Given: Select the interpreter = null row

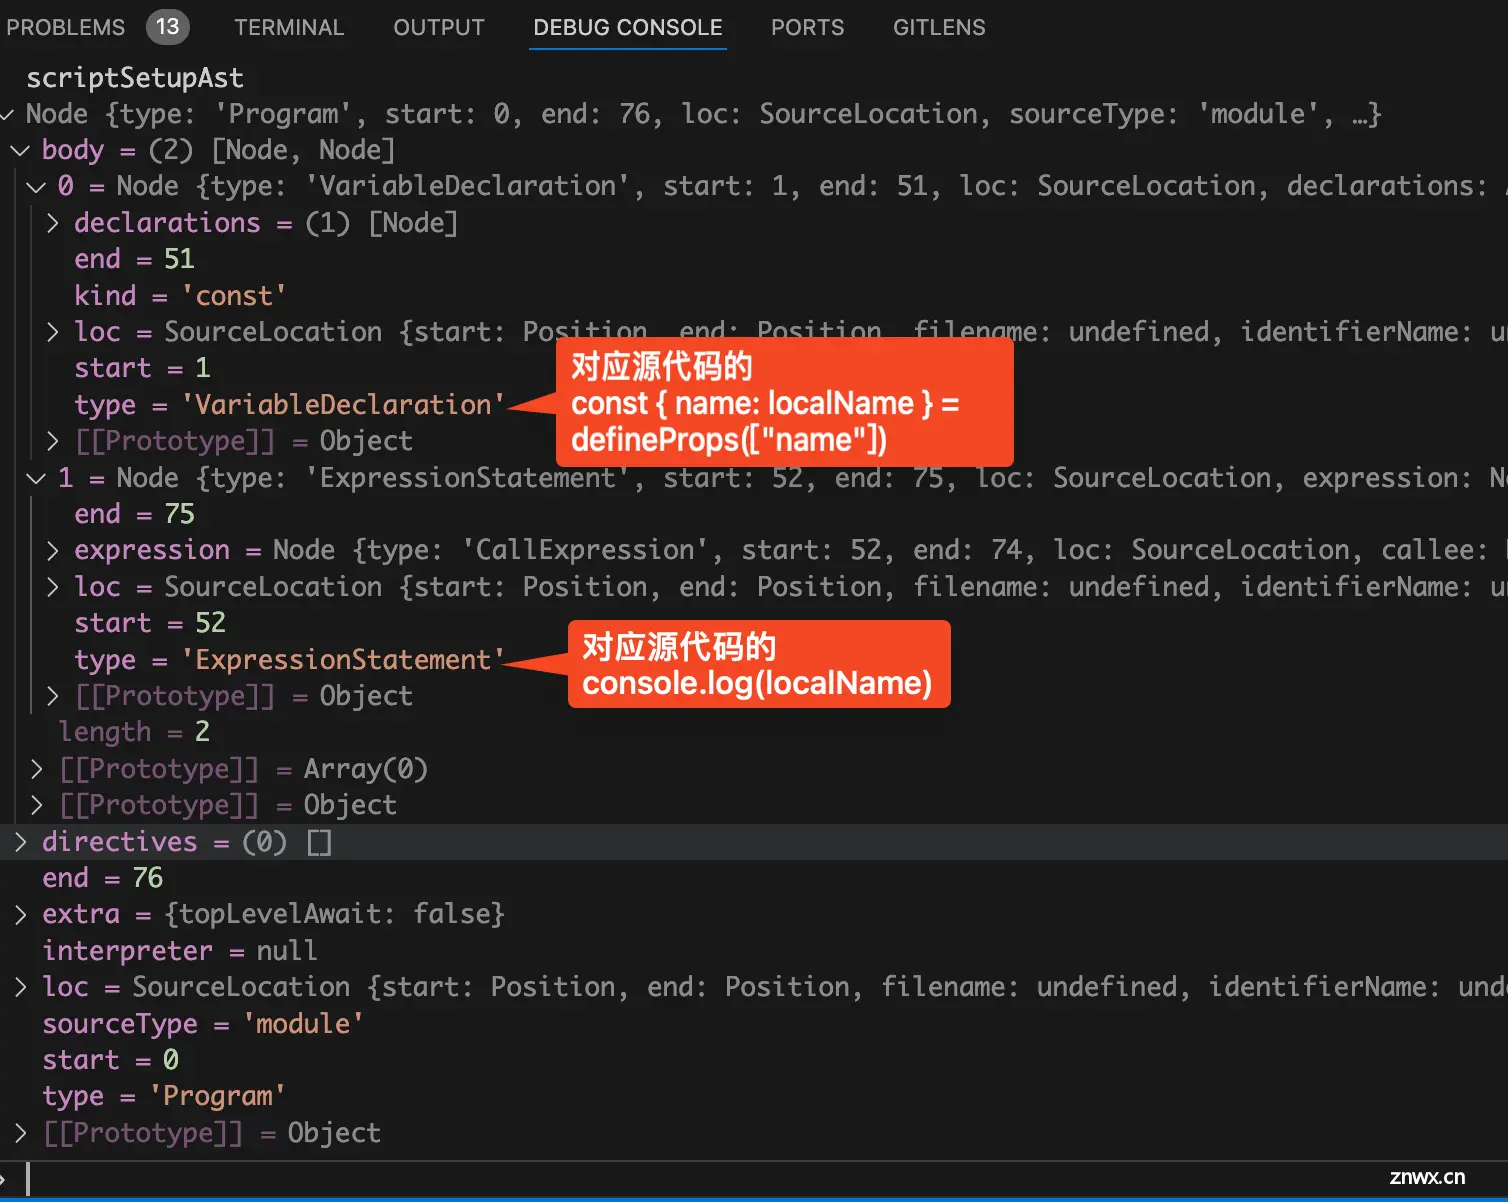Looking at the screenshot, I should tap(180, 951).
